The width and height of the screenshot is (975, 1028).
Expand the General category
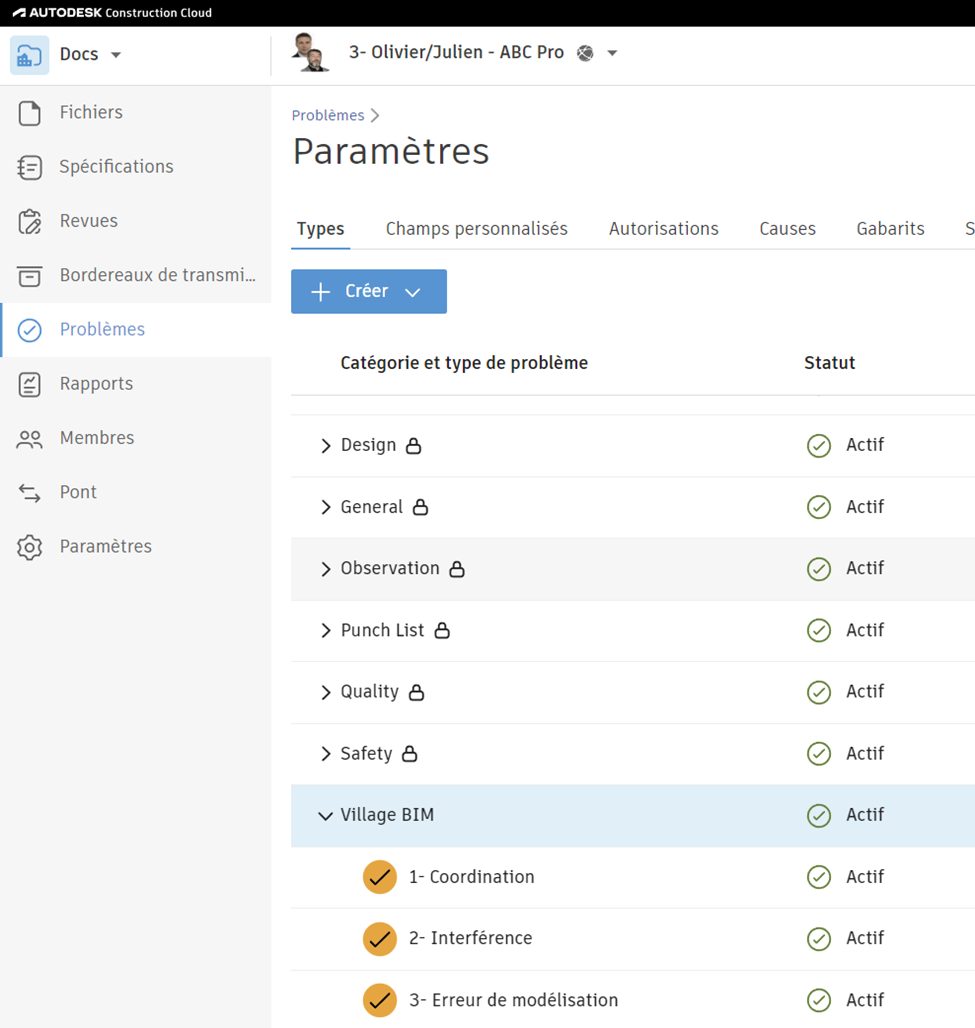pyautogui.click(x=326, y=507)
